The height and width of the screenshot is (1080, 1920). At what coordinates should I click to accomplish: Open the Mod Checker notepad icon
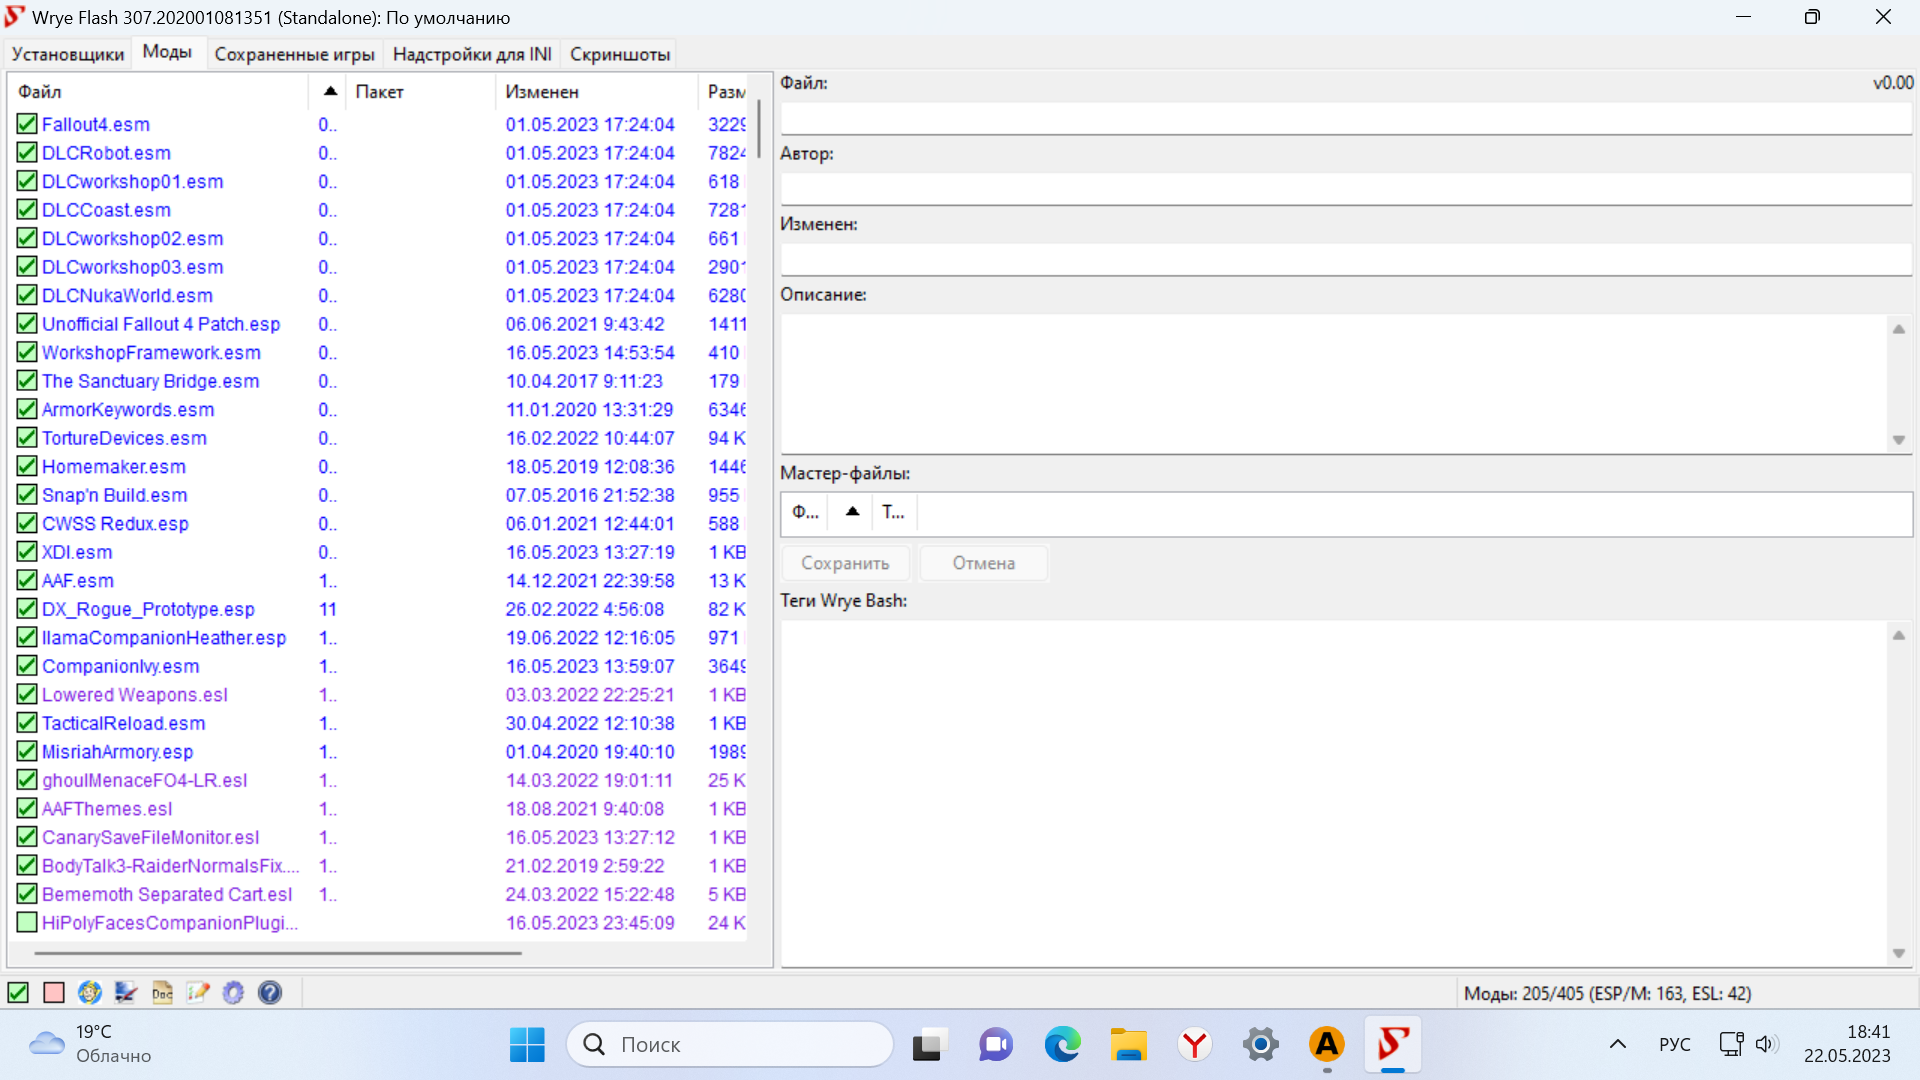click(198, 992)
